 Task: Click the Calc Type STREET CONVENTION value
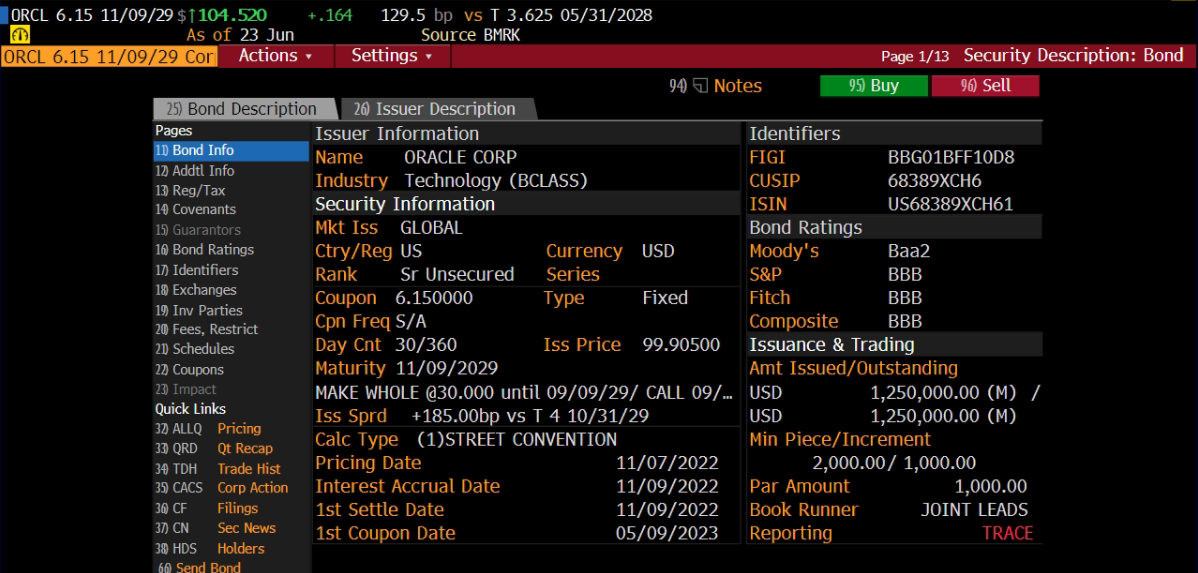[x=516, y=440]
